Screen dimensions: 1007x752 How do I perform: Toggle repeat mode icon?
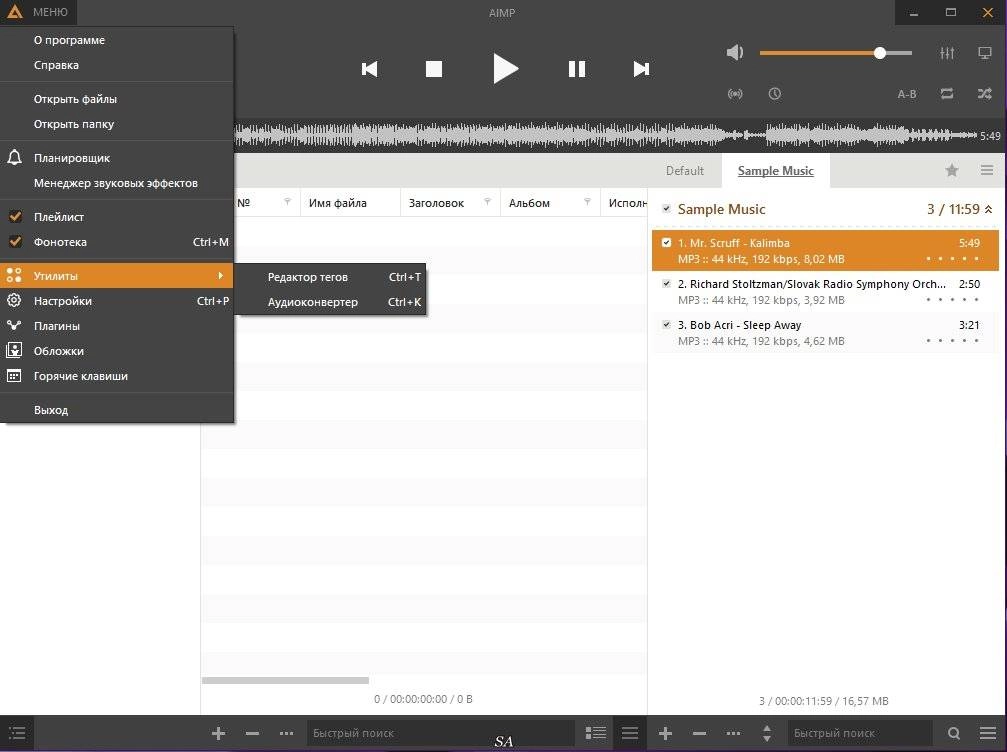(947, 94)
